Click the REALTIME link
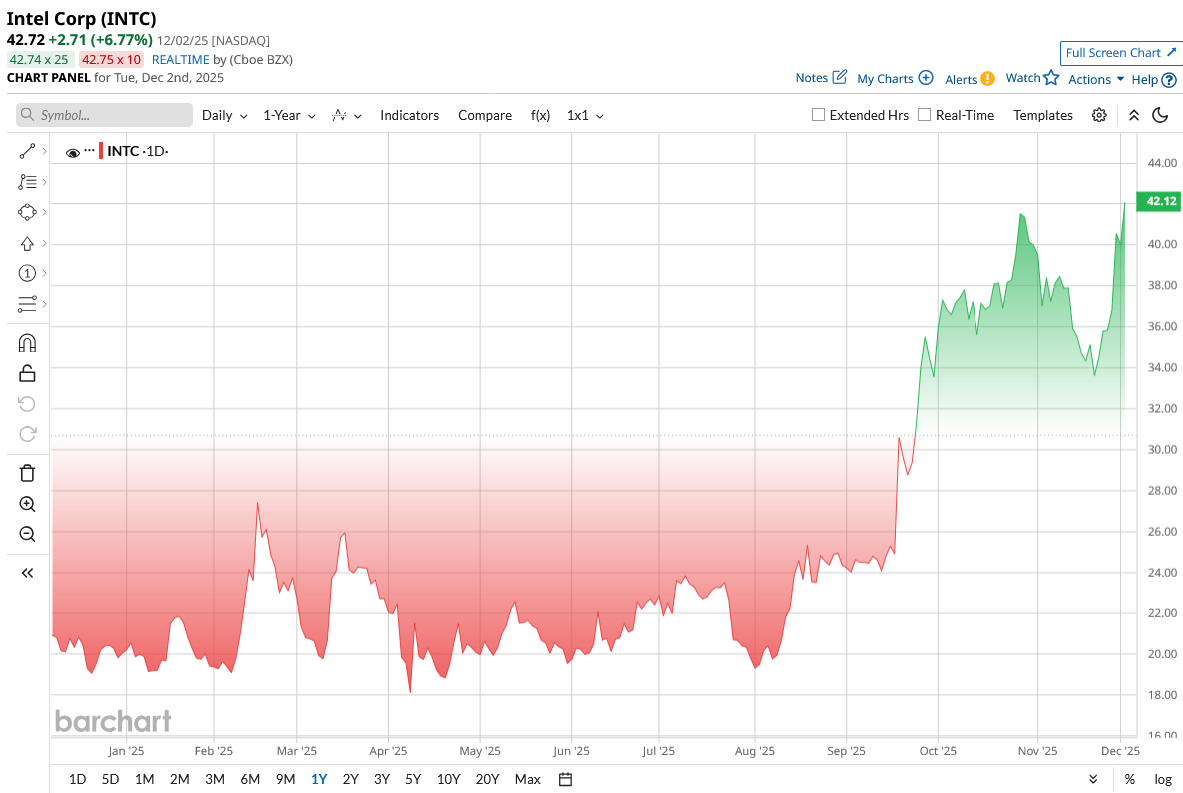The image size is (1183, 793). pos(180,60)
